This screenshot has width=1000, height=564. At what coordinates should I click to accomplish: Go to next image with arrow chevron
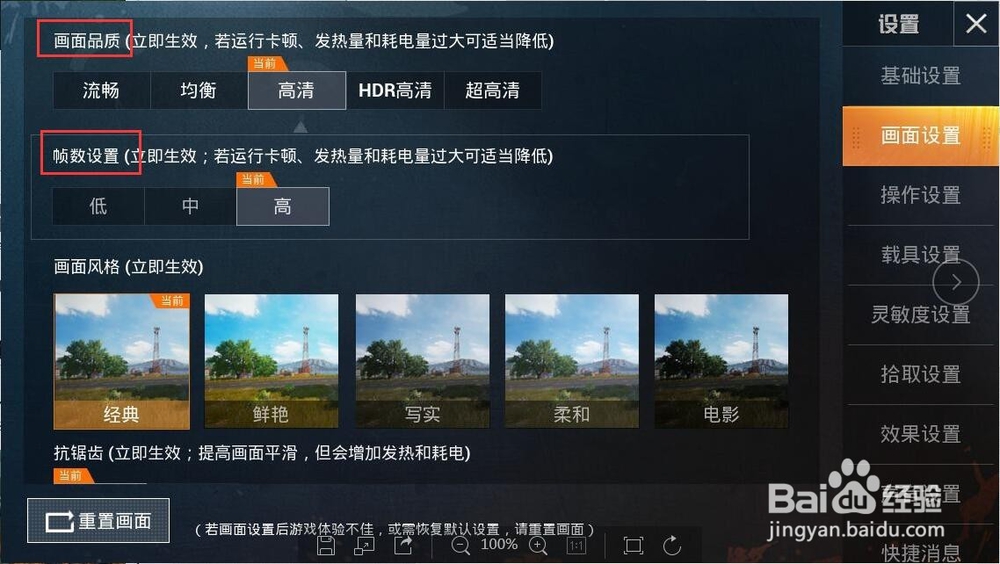pyautogui.click(x=955, y=282)
